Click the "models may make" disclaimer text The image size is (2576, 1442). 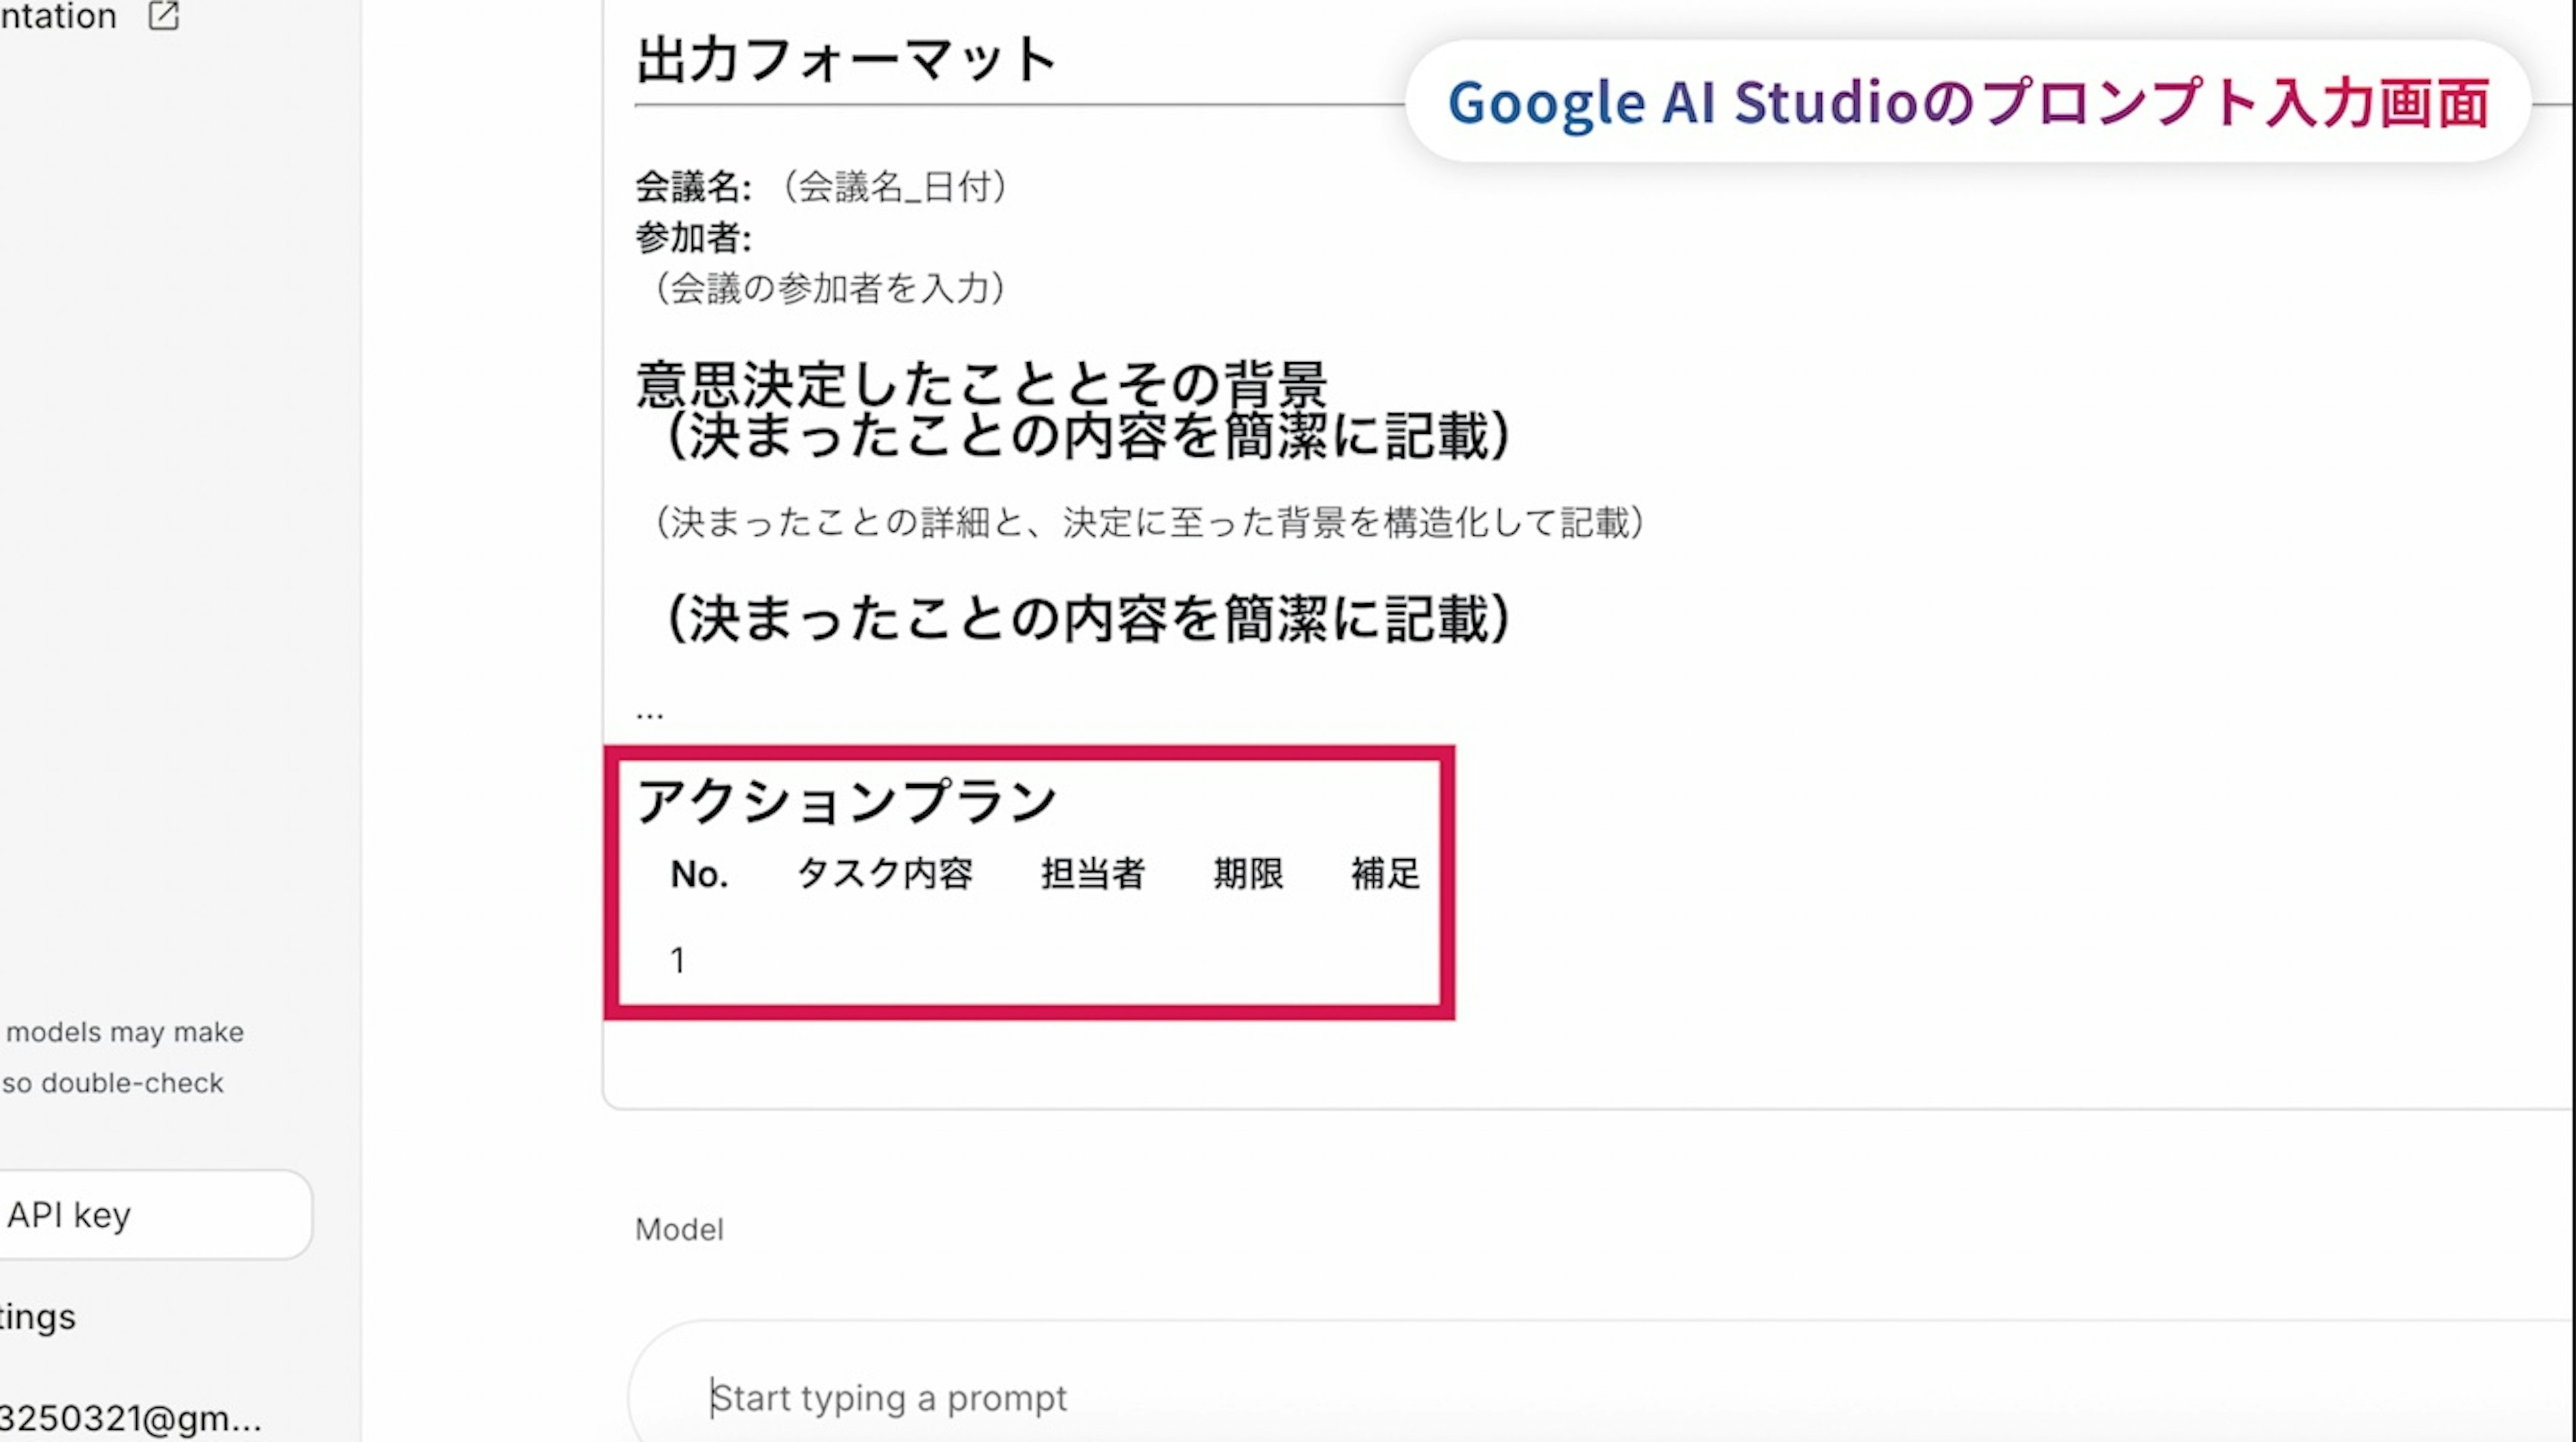pyautogui.click(x=125, y=1032)
